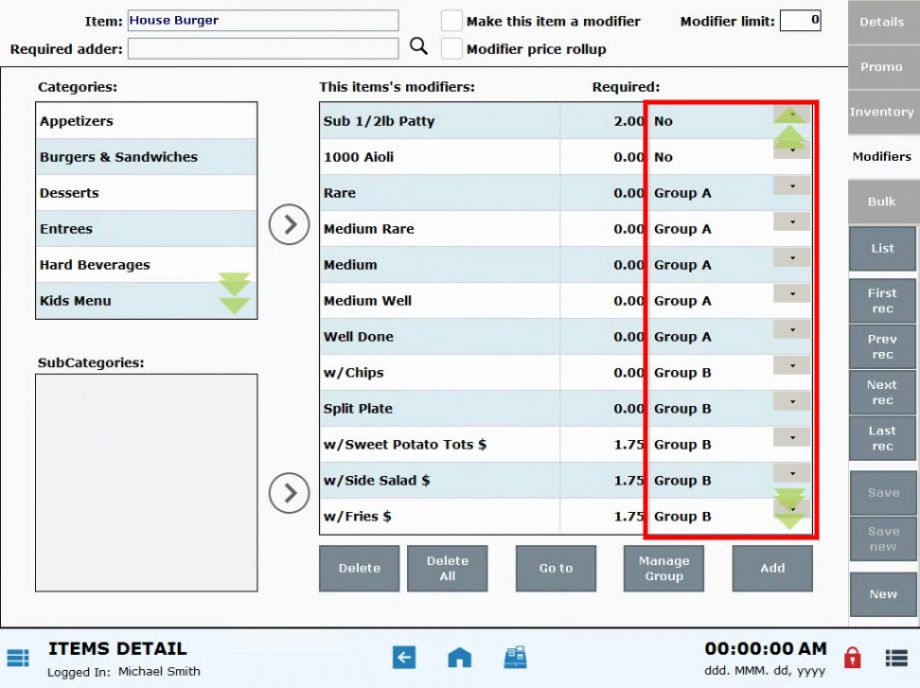This screenshot has height=688, width=920.
Task: Select the w/Fries $ modifier
Action: click(566, 516)
